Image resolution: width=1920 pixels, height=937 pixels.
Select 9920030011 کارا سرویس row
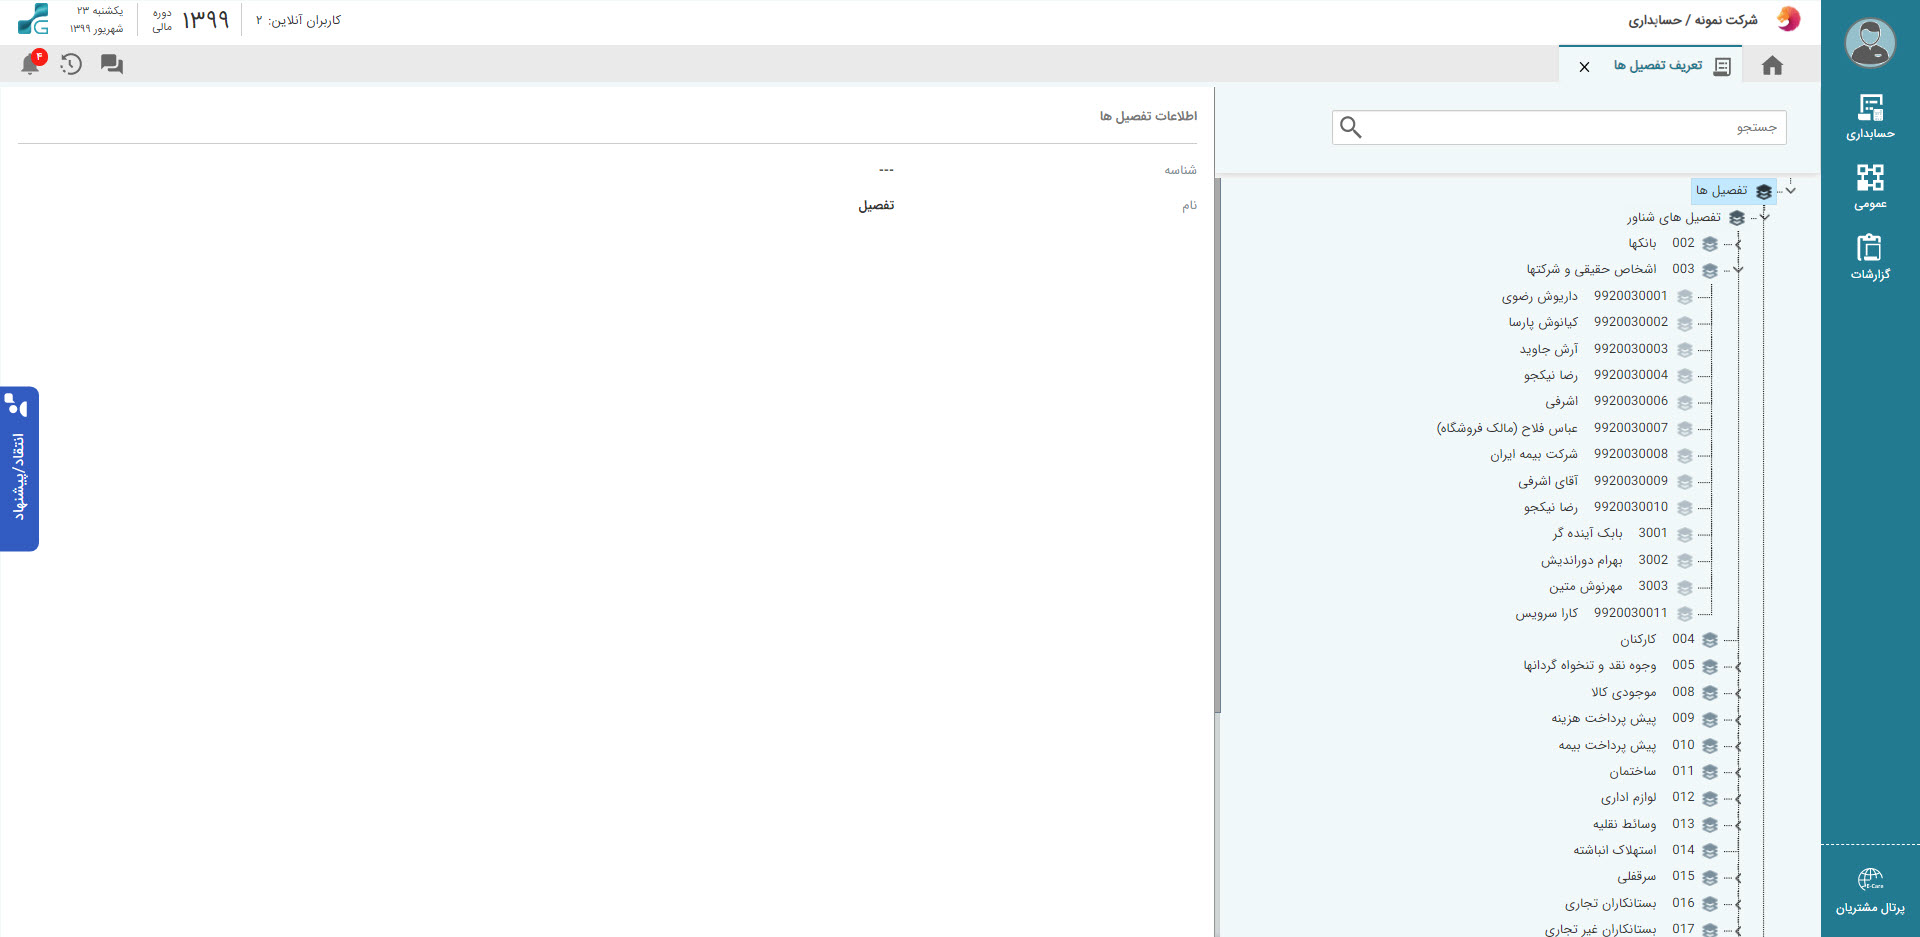click(x=1604, y=613)
